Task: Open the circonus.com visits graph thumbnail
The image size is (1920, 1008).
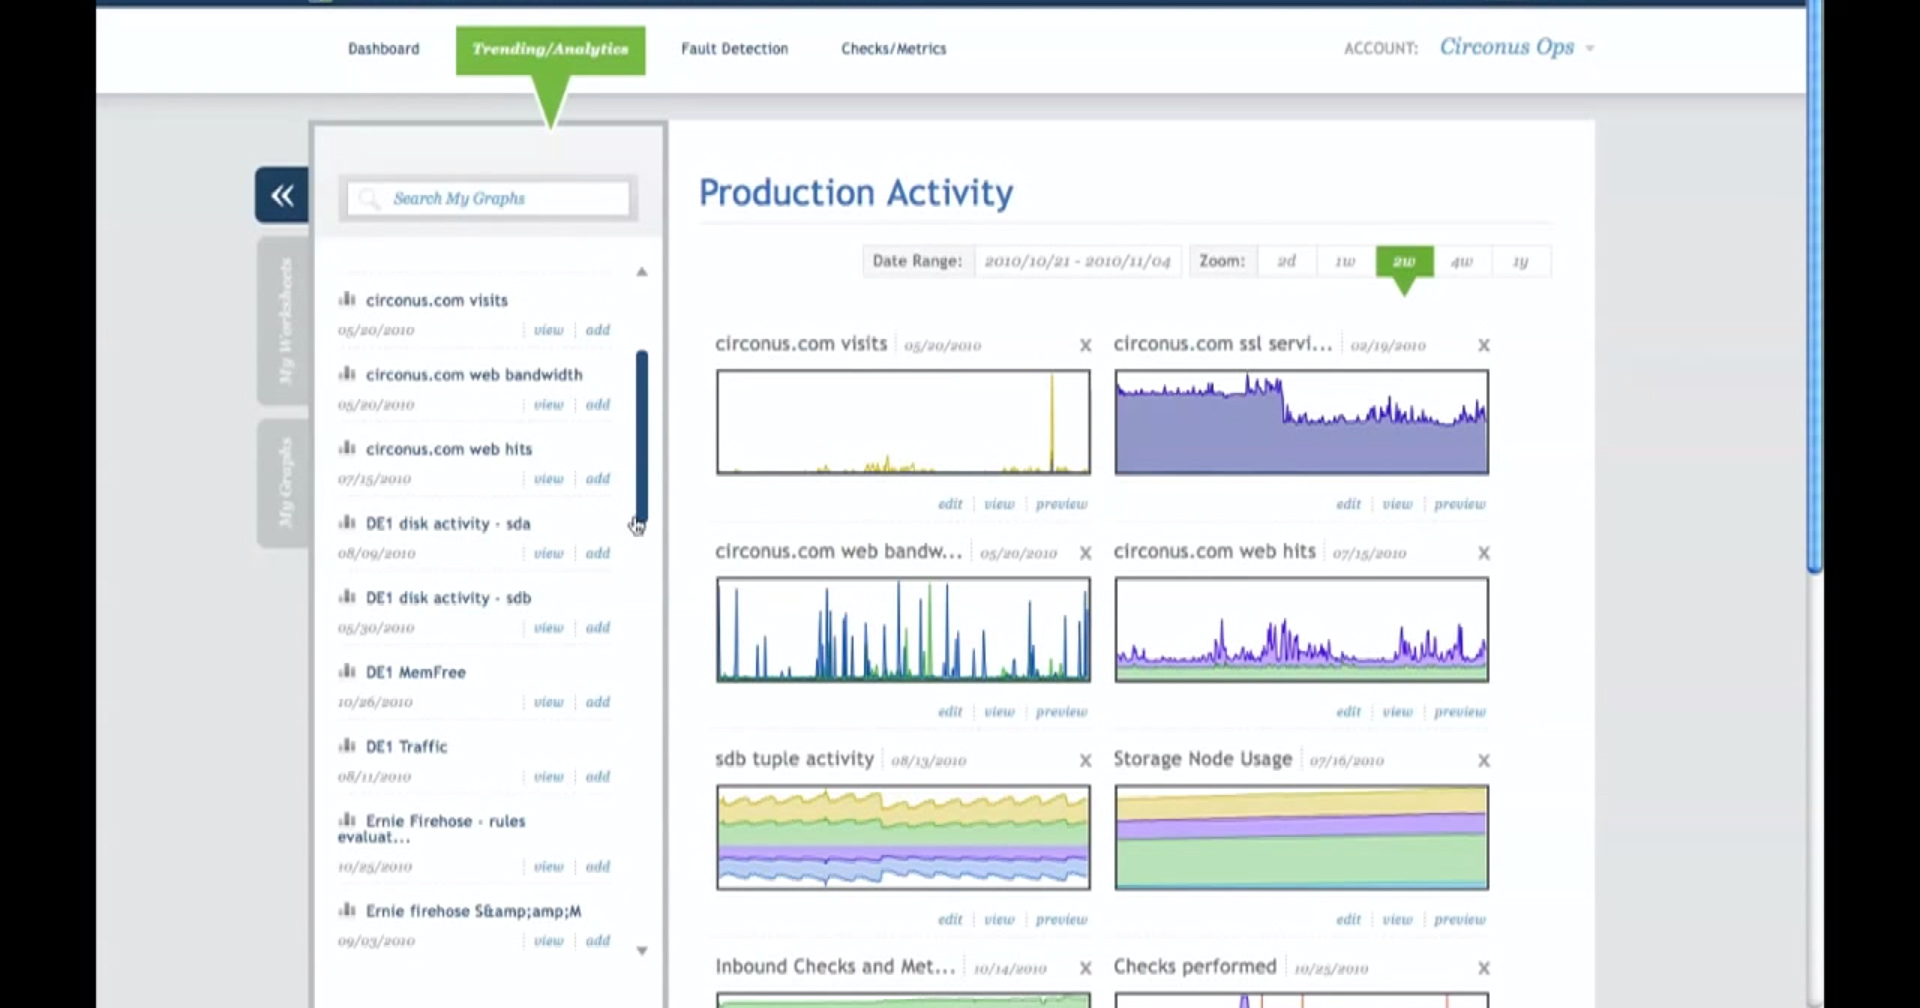Action: click(903, 422)
